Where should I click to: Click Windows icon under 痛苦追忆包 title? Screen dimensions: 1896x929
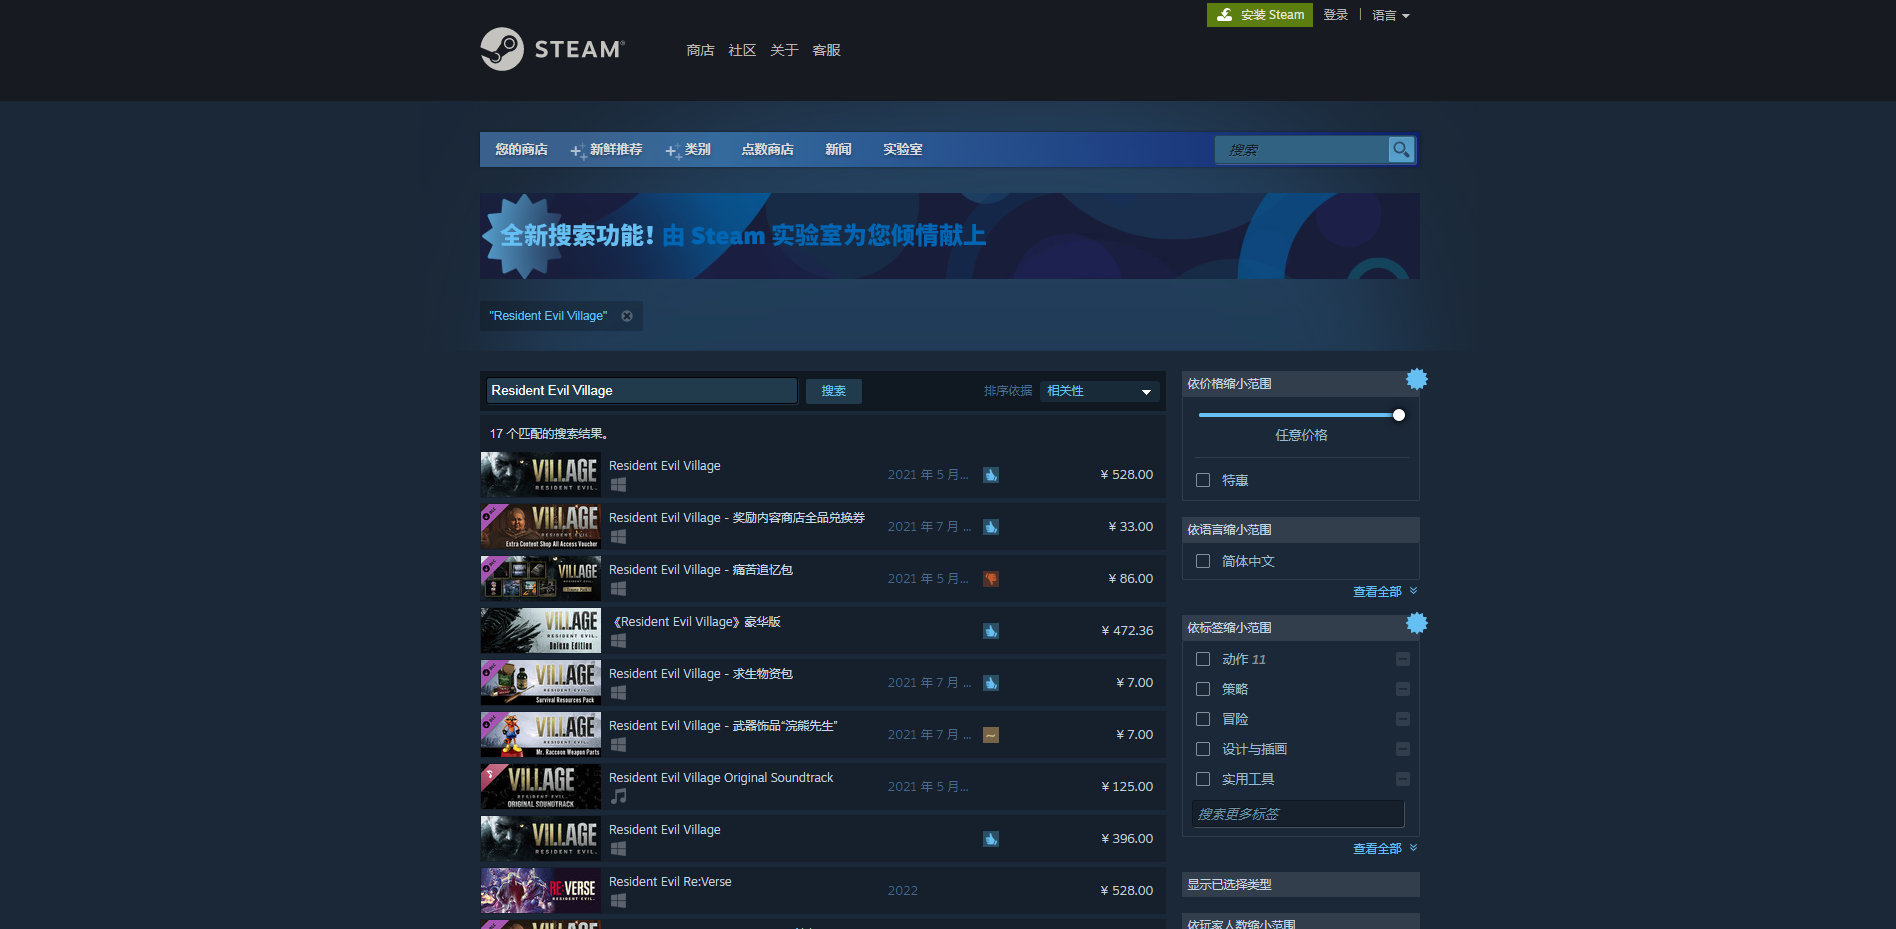click(619, 589)
